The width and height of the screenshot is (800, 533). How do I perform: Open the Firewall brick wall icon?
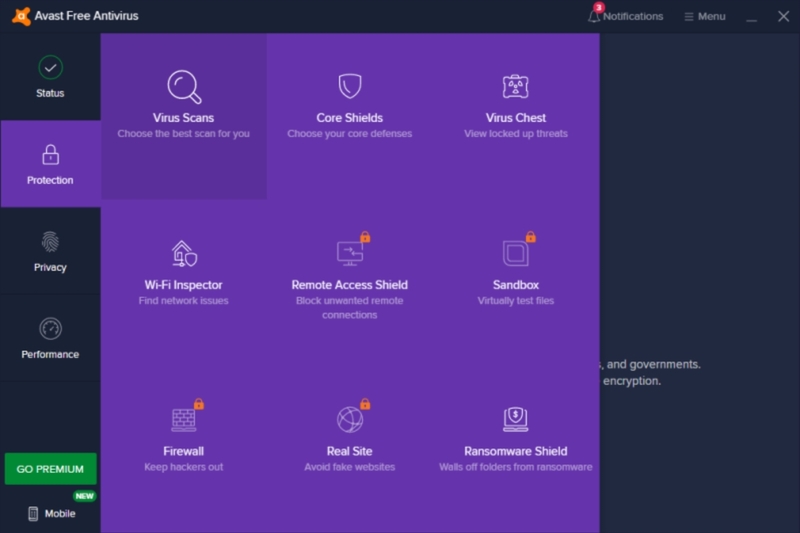tap(184, 420)
